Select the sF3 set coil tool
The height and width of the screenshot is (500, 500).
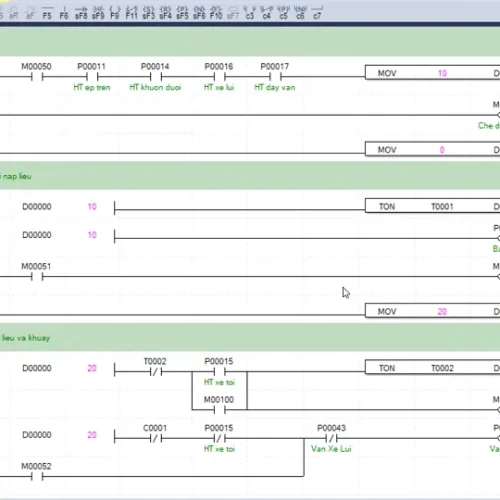tap(149, 12)
